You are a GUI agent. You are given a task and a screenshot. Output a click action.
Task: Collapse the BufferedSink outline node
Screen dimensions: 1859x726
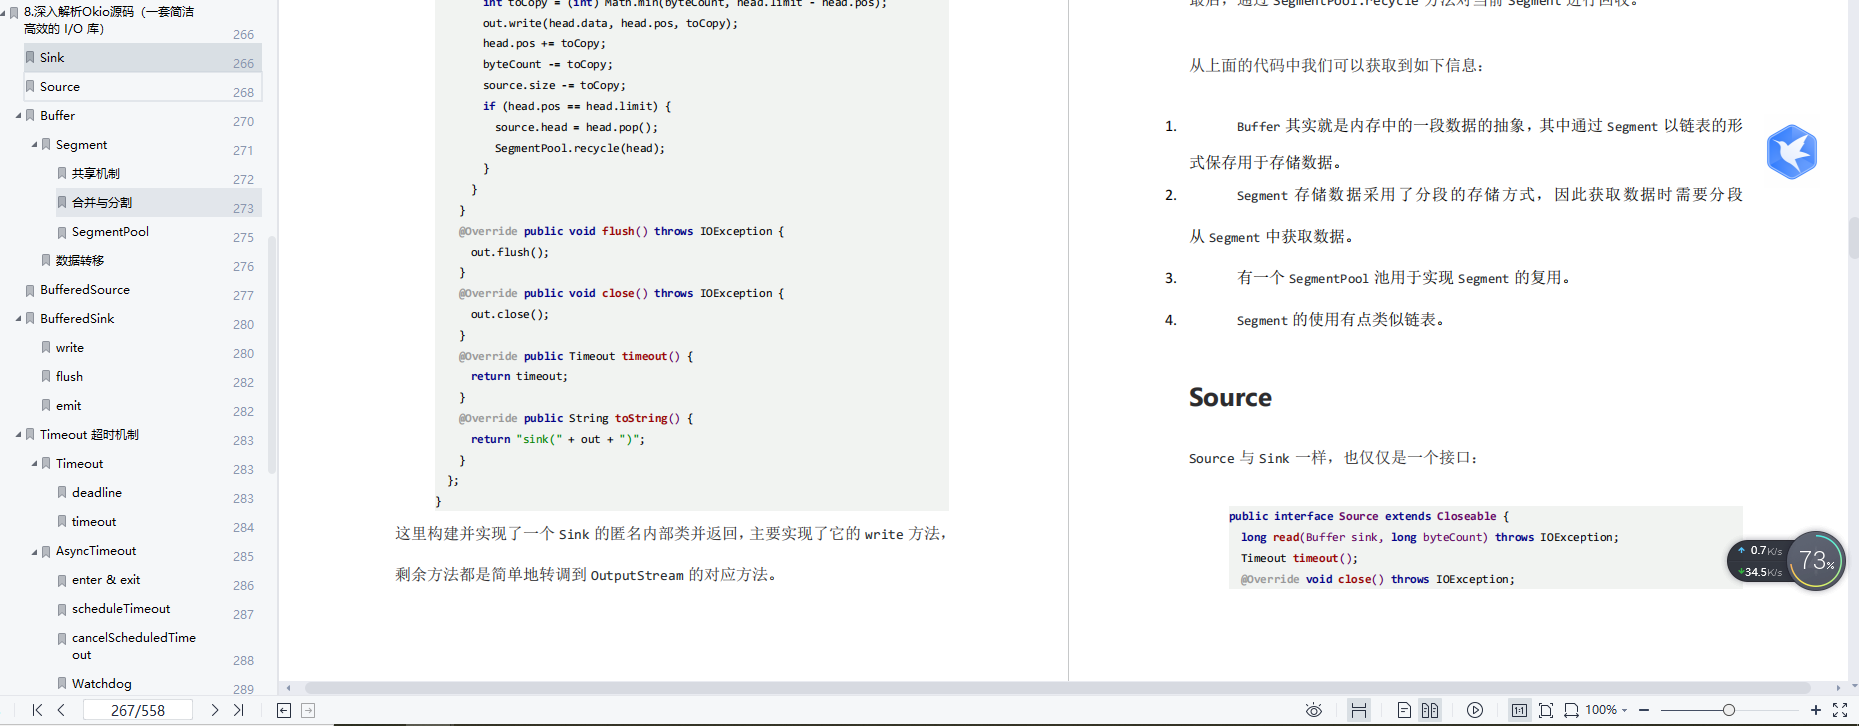click(18, 319)
